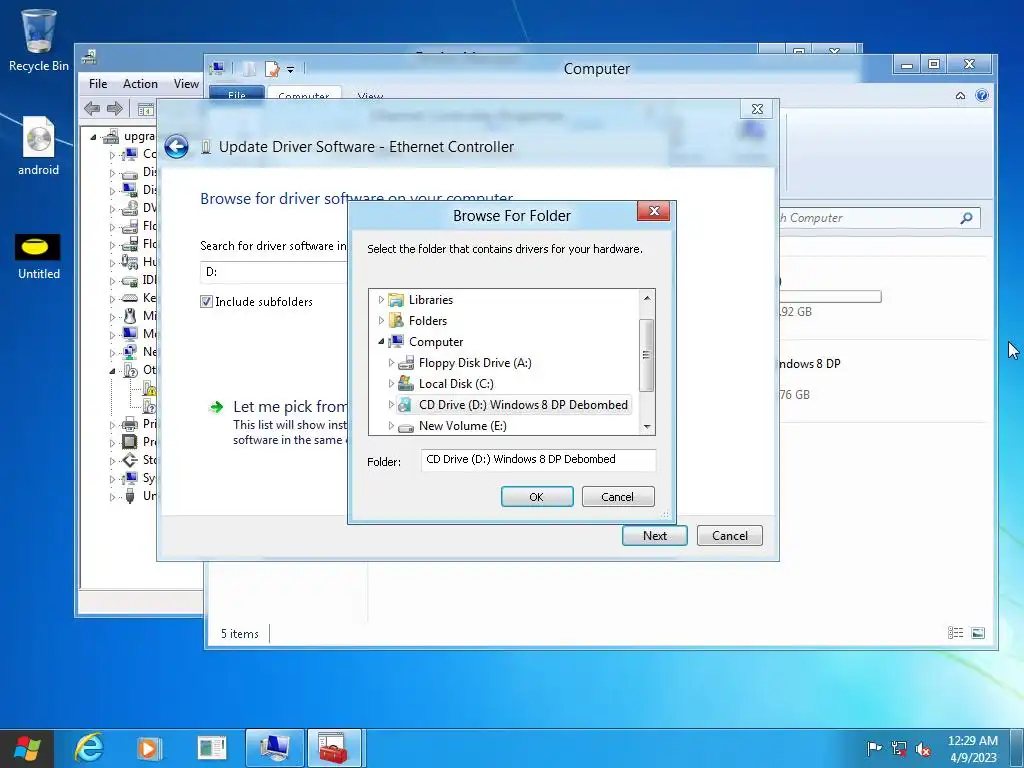This screenshot has height=768, width=1024.
Task: Open File menu in Device Manager
Action: [98, 84]
